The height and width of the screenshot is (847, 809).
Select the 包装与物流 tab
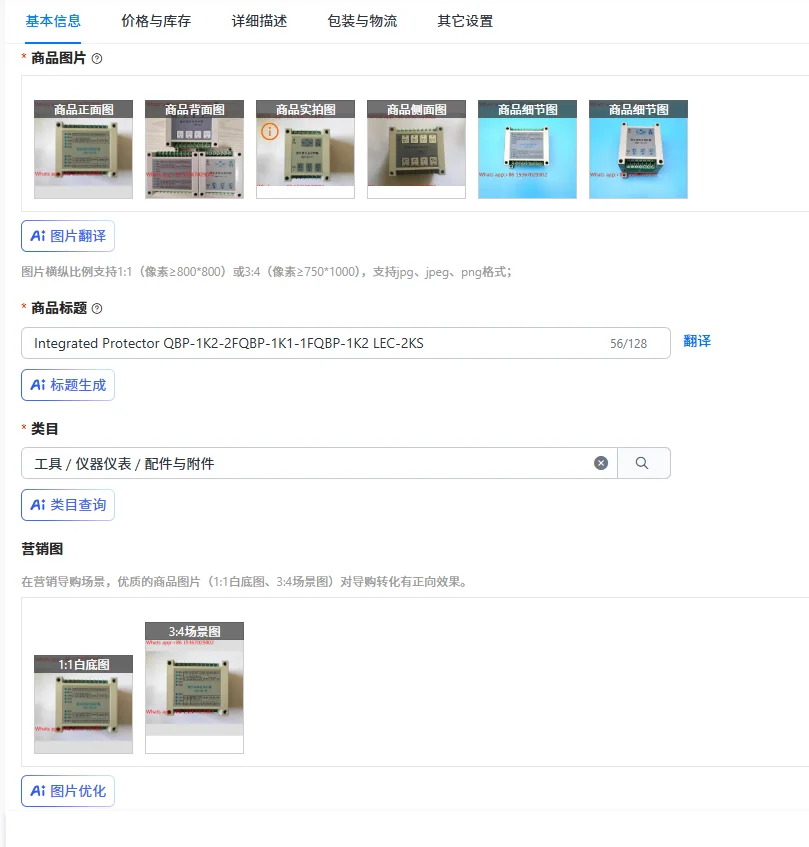click(x=362, y=21)
